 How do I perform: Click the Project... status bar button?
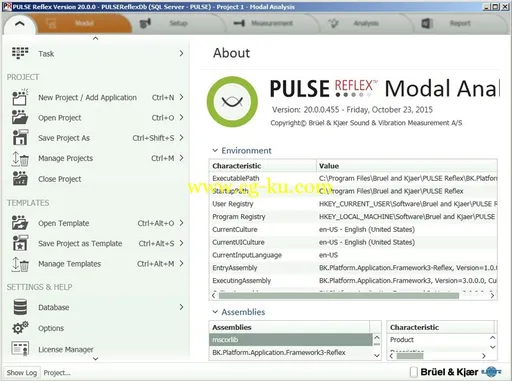point(57,373)
